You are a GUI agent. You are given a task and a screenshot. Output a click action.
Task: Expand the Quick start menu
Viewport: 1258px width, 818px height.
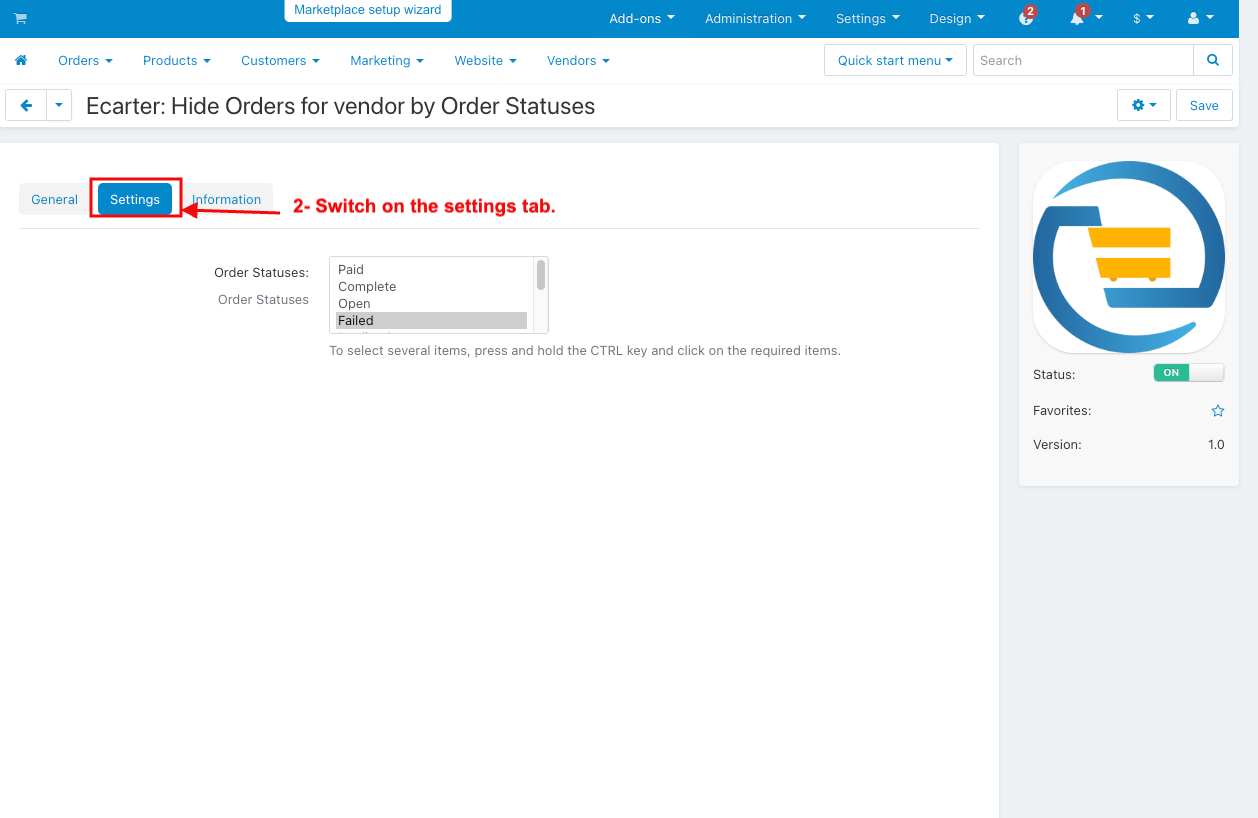pyautogui.click(x=895, y=60)
